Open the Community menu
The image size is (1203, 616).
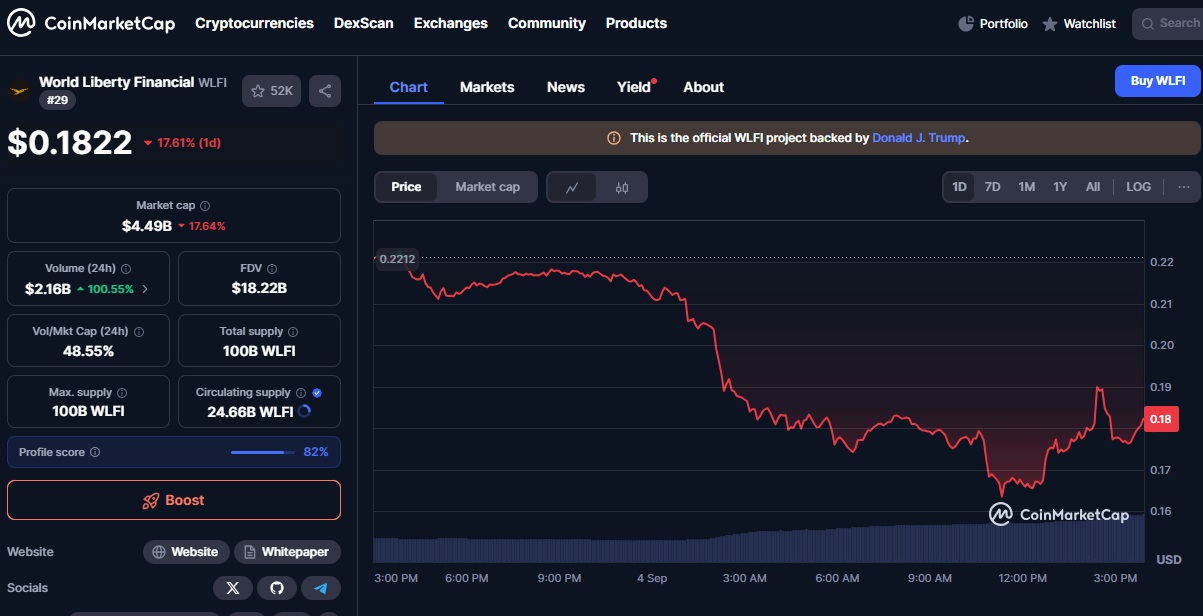pyautogui.click(x=547, y=23)
